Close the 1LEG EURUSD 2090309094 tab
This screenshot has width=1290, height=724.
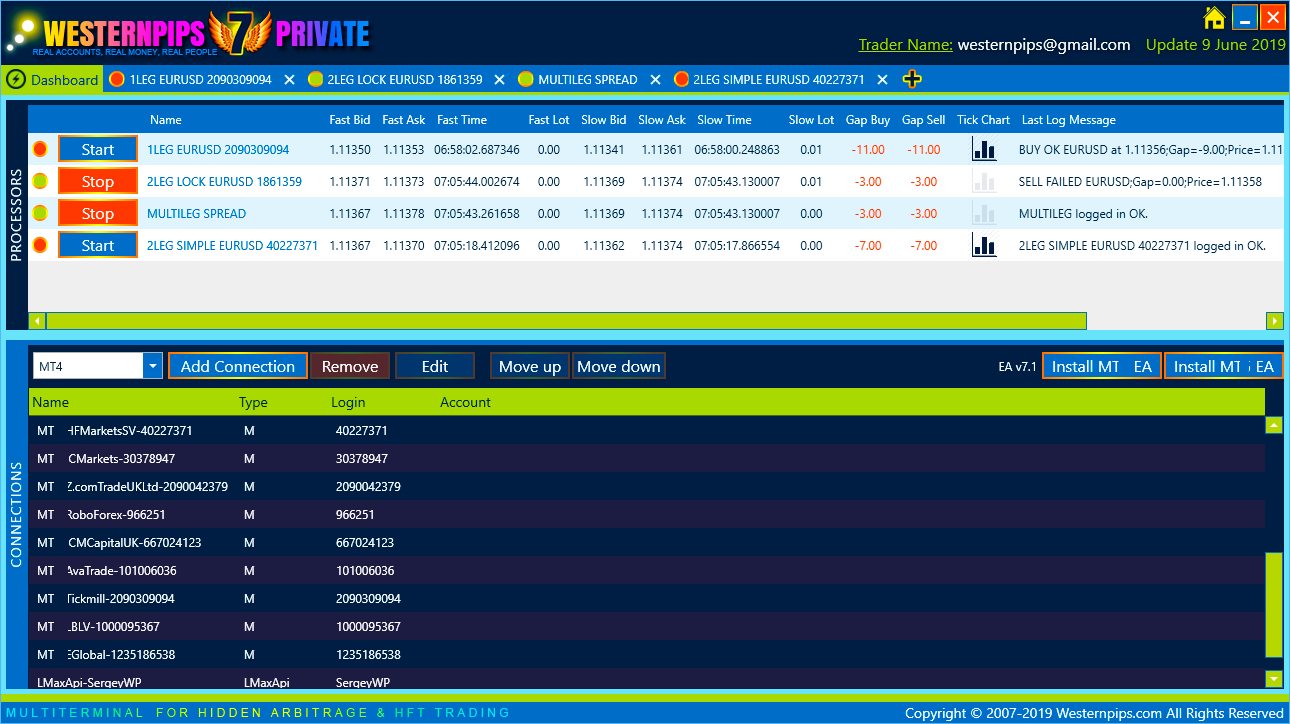point(289,80)
